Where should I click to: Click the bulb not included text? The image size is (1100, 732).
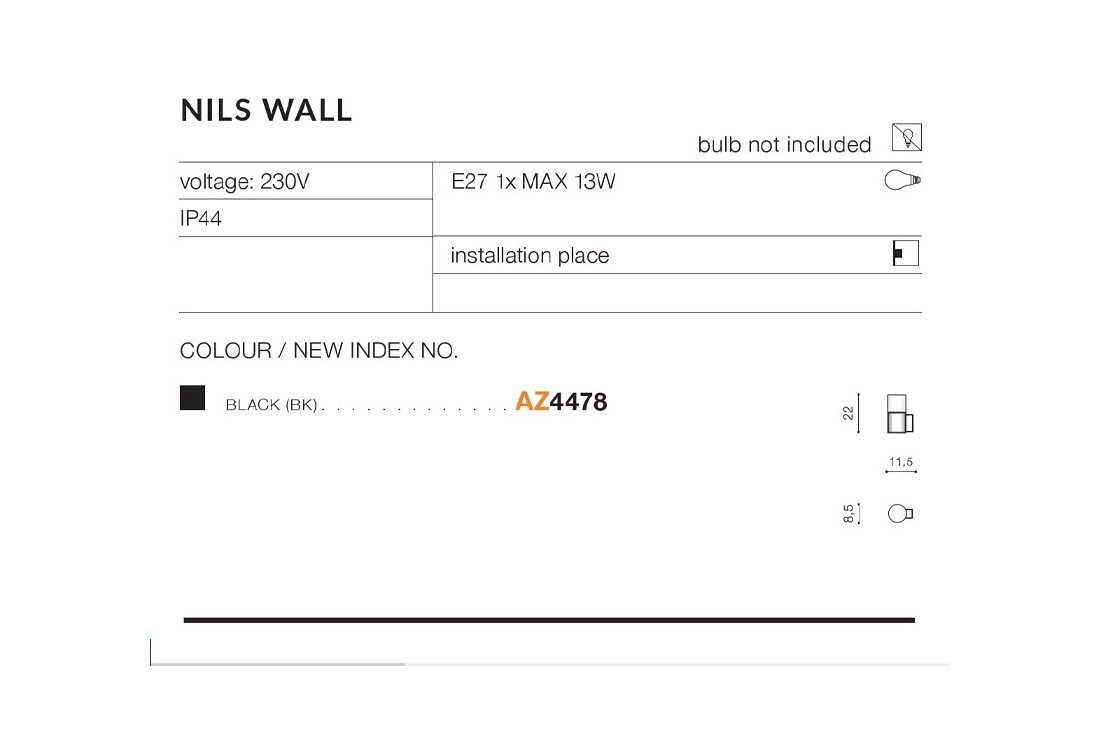pyautogui.click(x=784, y=145)
